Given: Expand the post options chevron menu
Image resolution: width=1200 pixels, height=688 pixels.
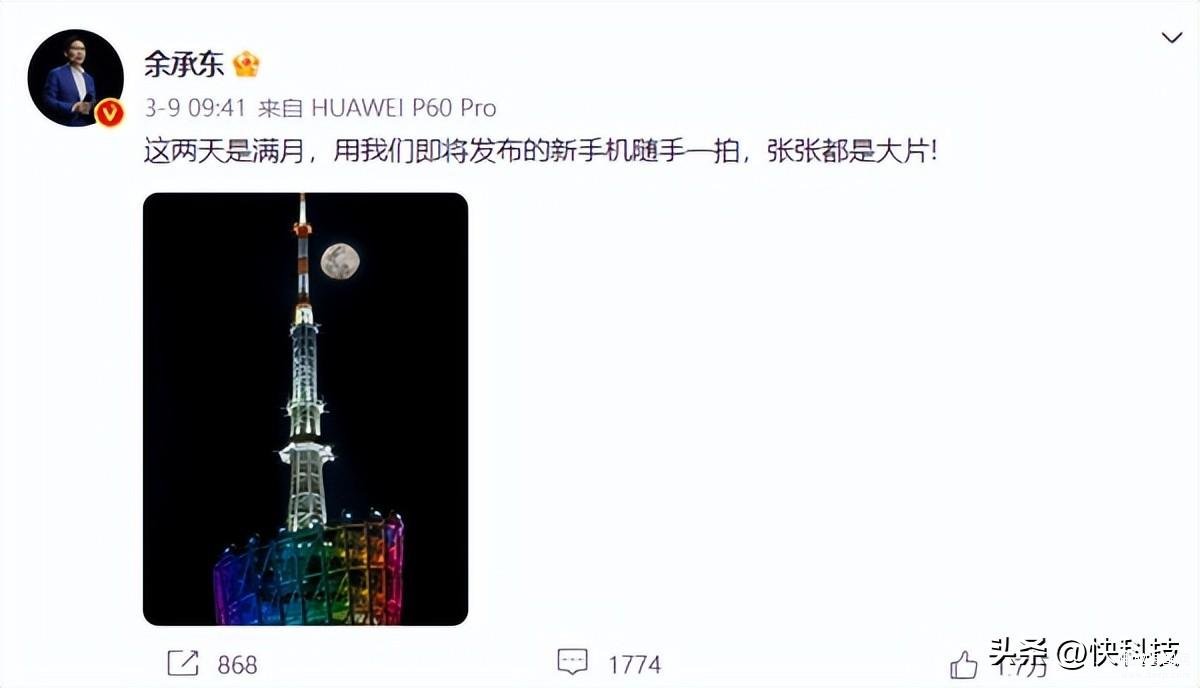Looking at the screenshot, I should (1171, 38).
